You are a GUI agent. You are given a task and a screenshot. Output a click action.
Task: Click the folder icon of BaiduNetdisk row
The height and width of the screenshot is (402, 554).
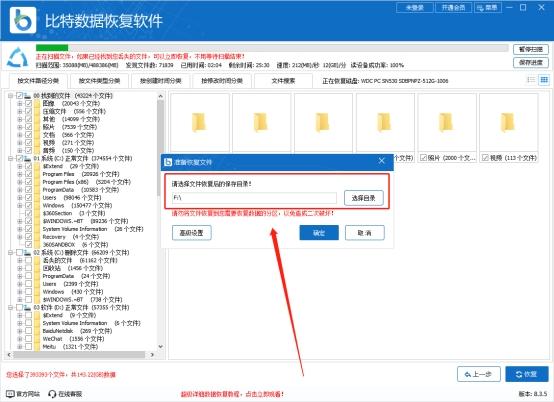[37, 331]
